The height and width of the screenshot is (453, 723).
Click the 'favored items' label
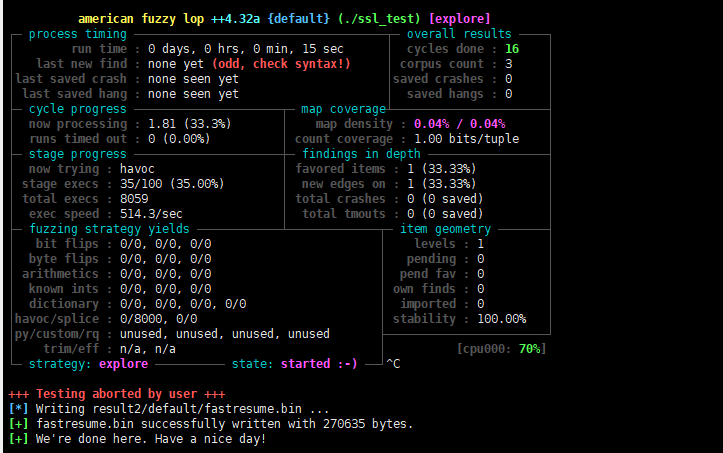[x=340, y=169]
